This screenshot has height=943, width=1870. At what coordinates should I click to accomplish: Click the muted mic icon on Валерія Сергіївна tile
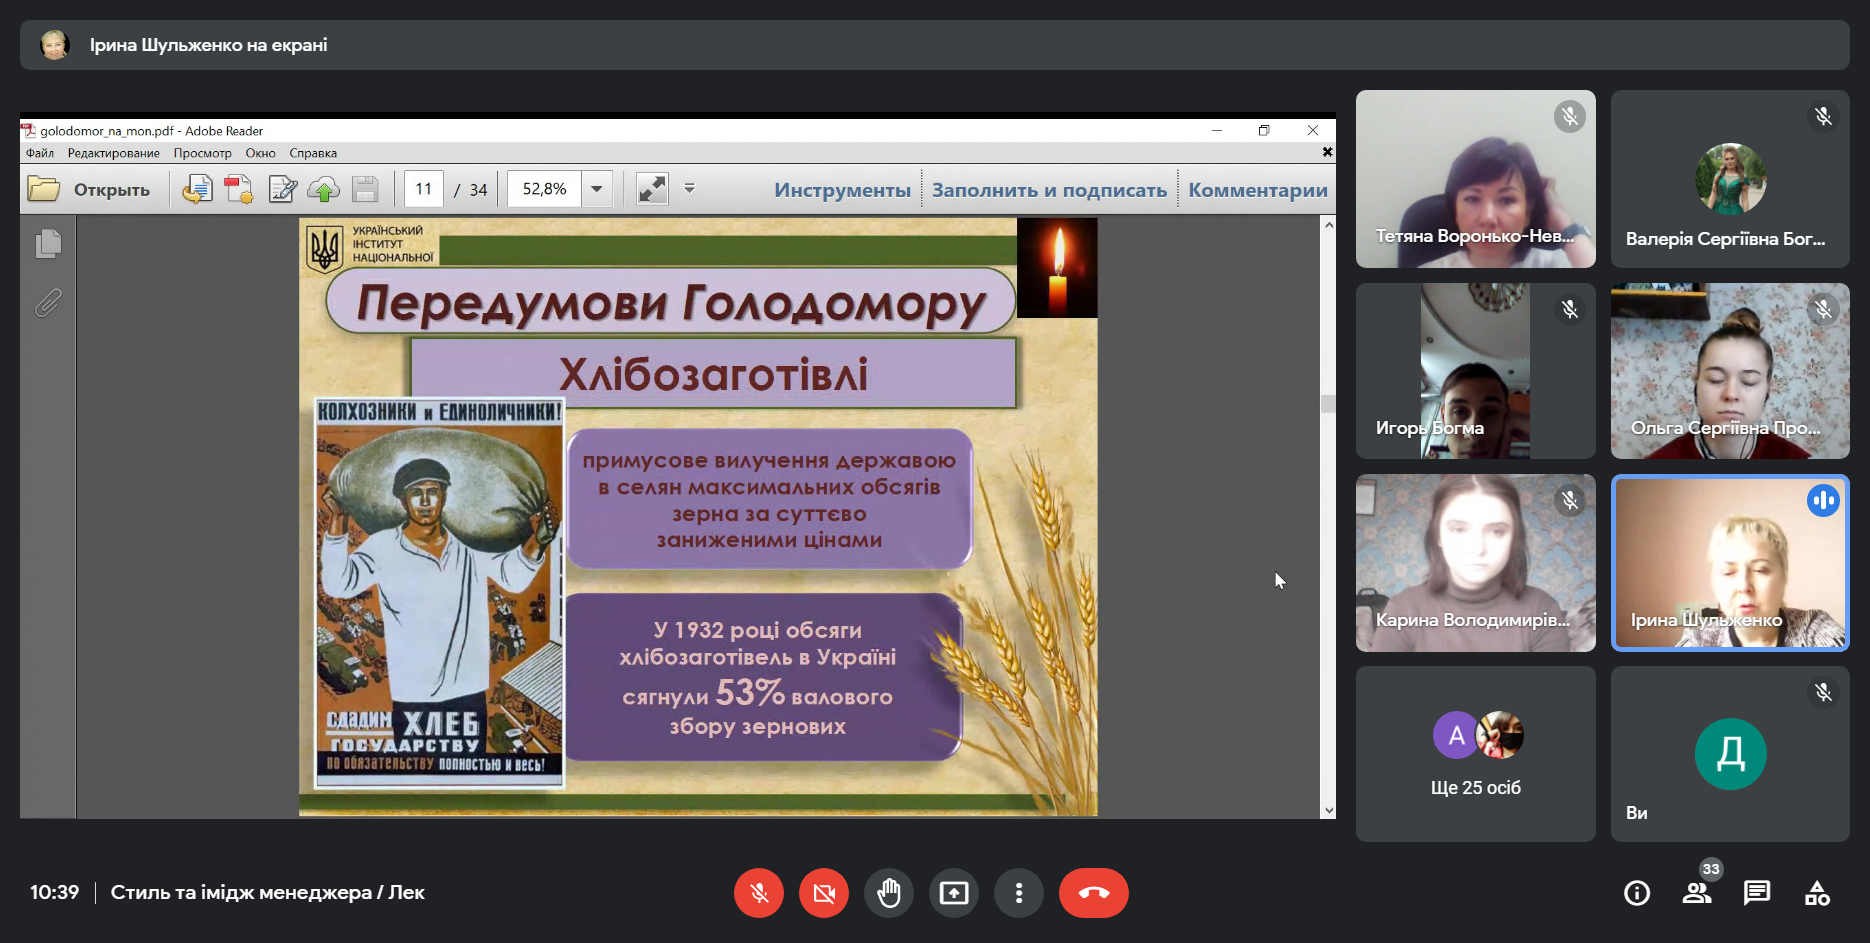coord(1824,117)
